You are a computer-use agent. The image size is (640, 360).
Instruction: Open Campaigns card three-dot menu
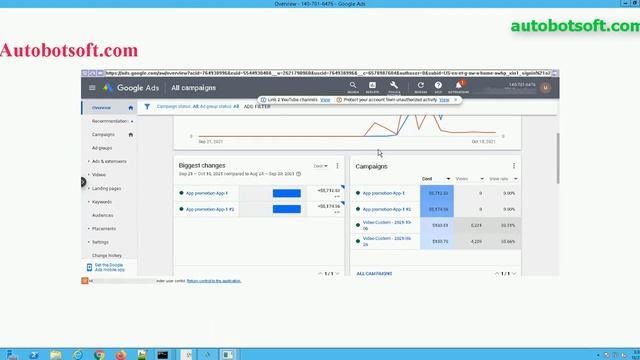pos(513,166)
